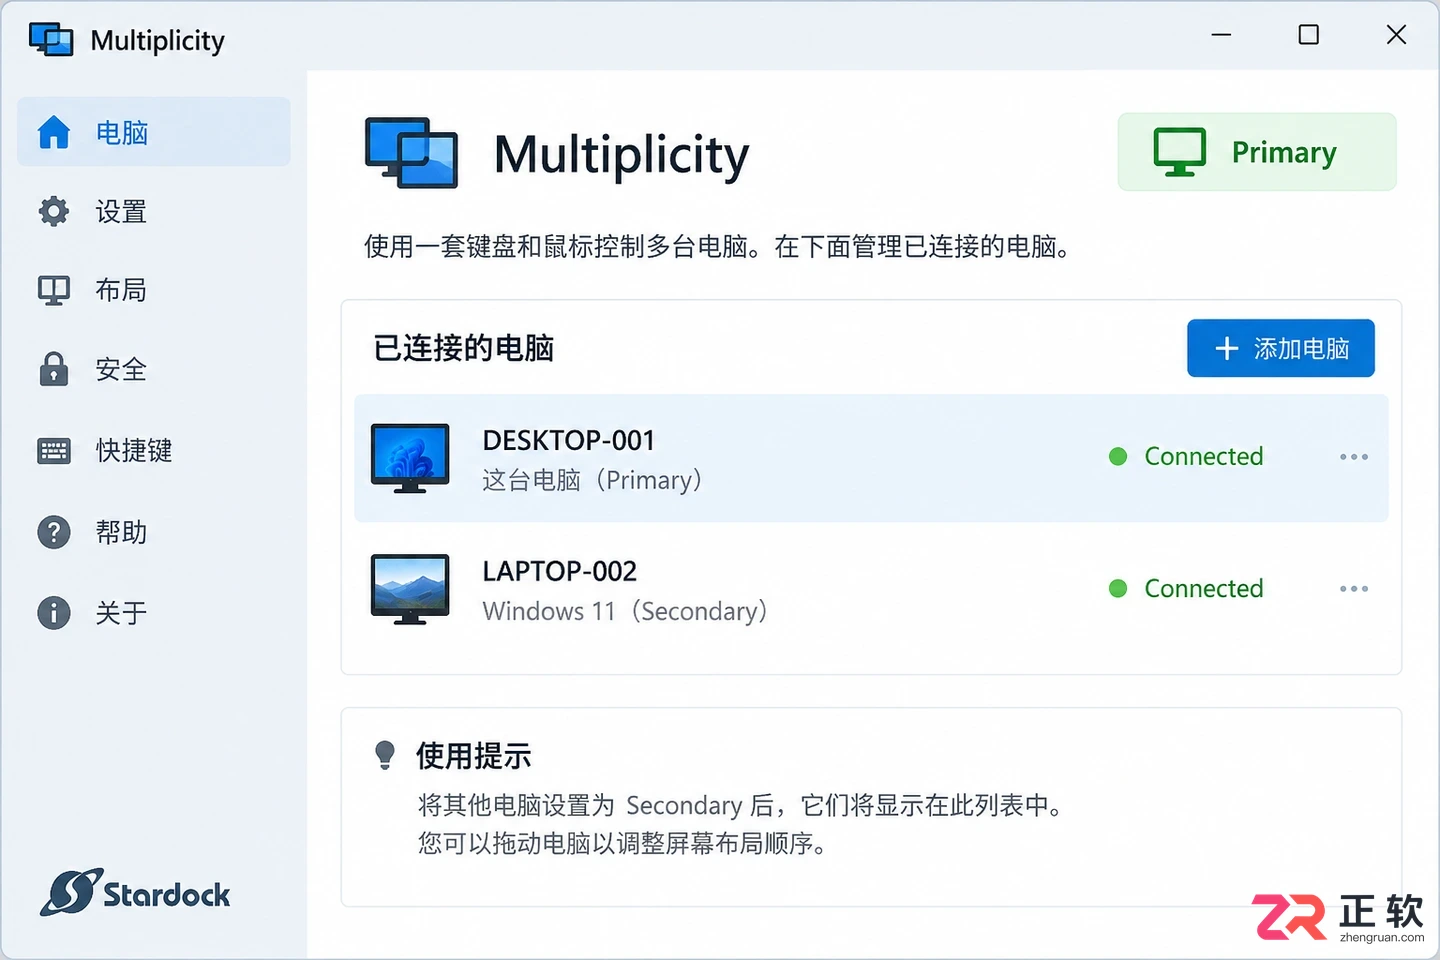Click the DESKTOP-001 computer thumbnail
Screen dimensions: 1440x960
click(x=410, y=458)
